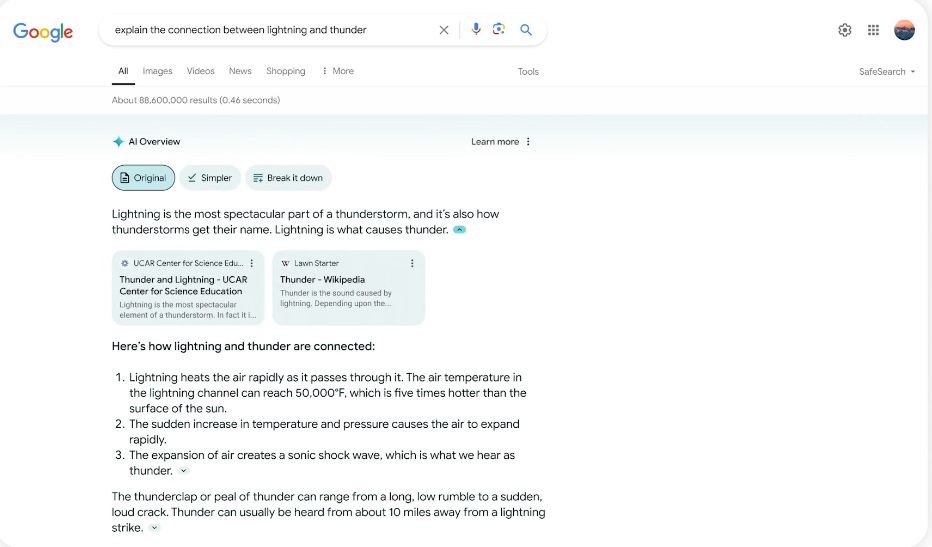Expand sources chevron after 'thunder.' list item
The width and height of the screenshot is (932, 547).
coord(184,471)
